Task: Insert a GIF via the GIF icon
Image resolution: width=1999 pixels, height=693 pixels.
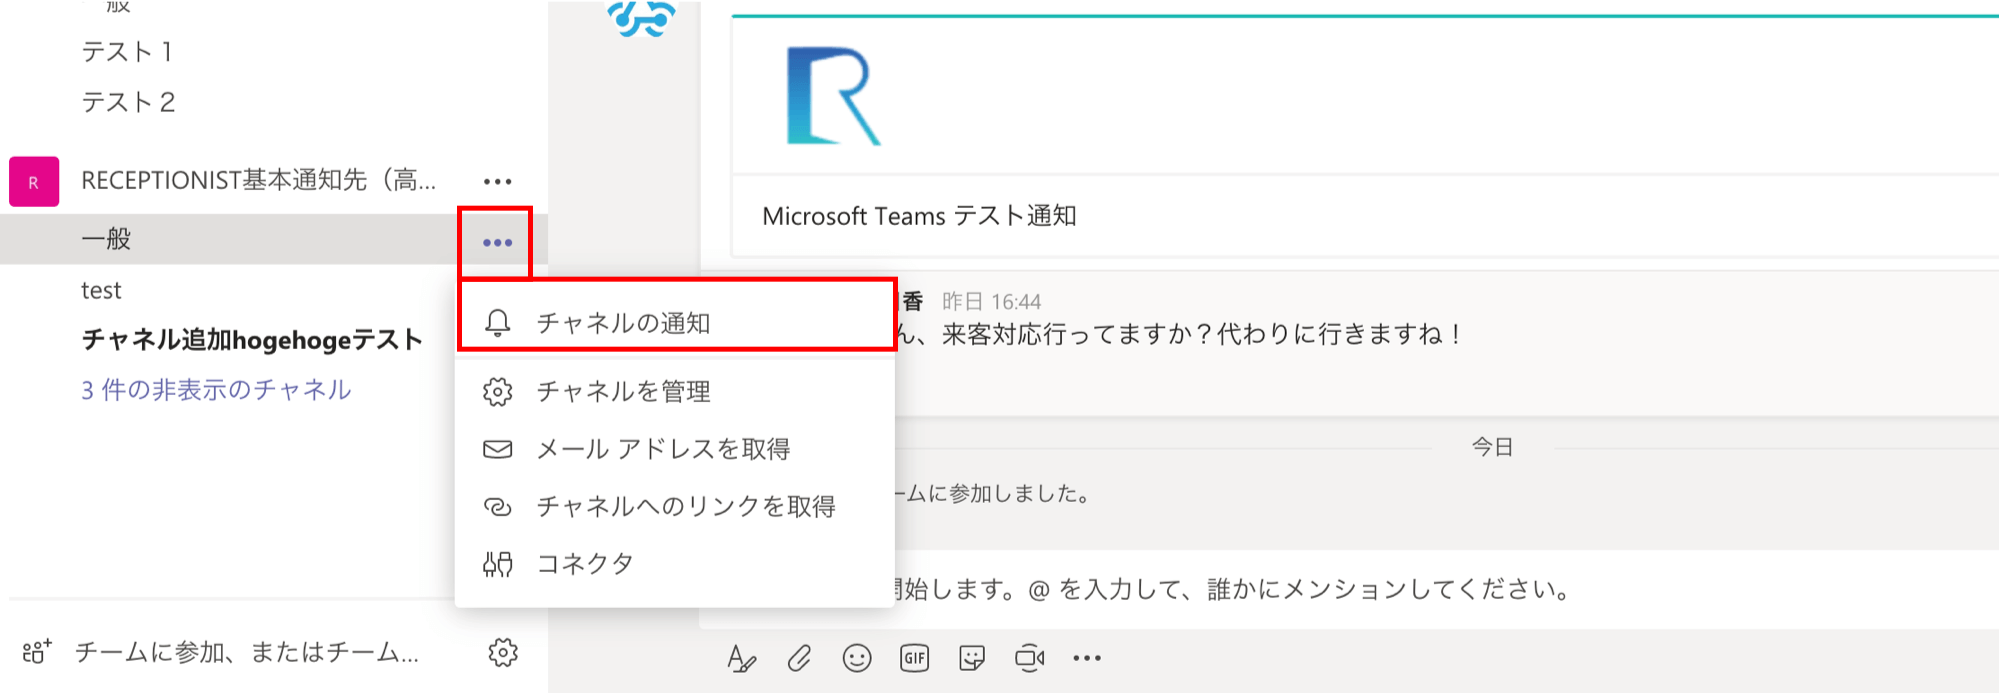Action: coord(914,658)
